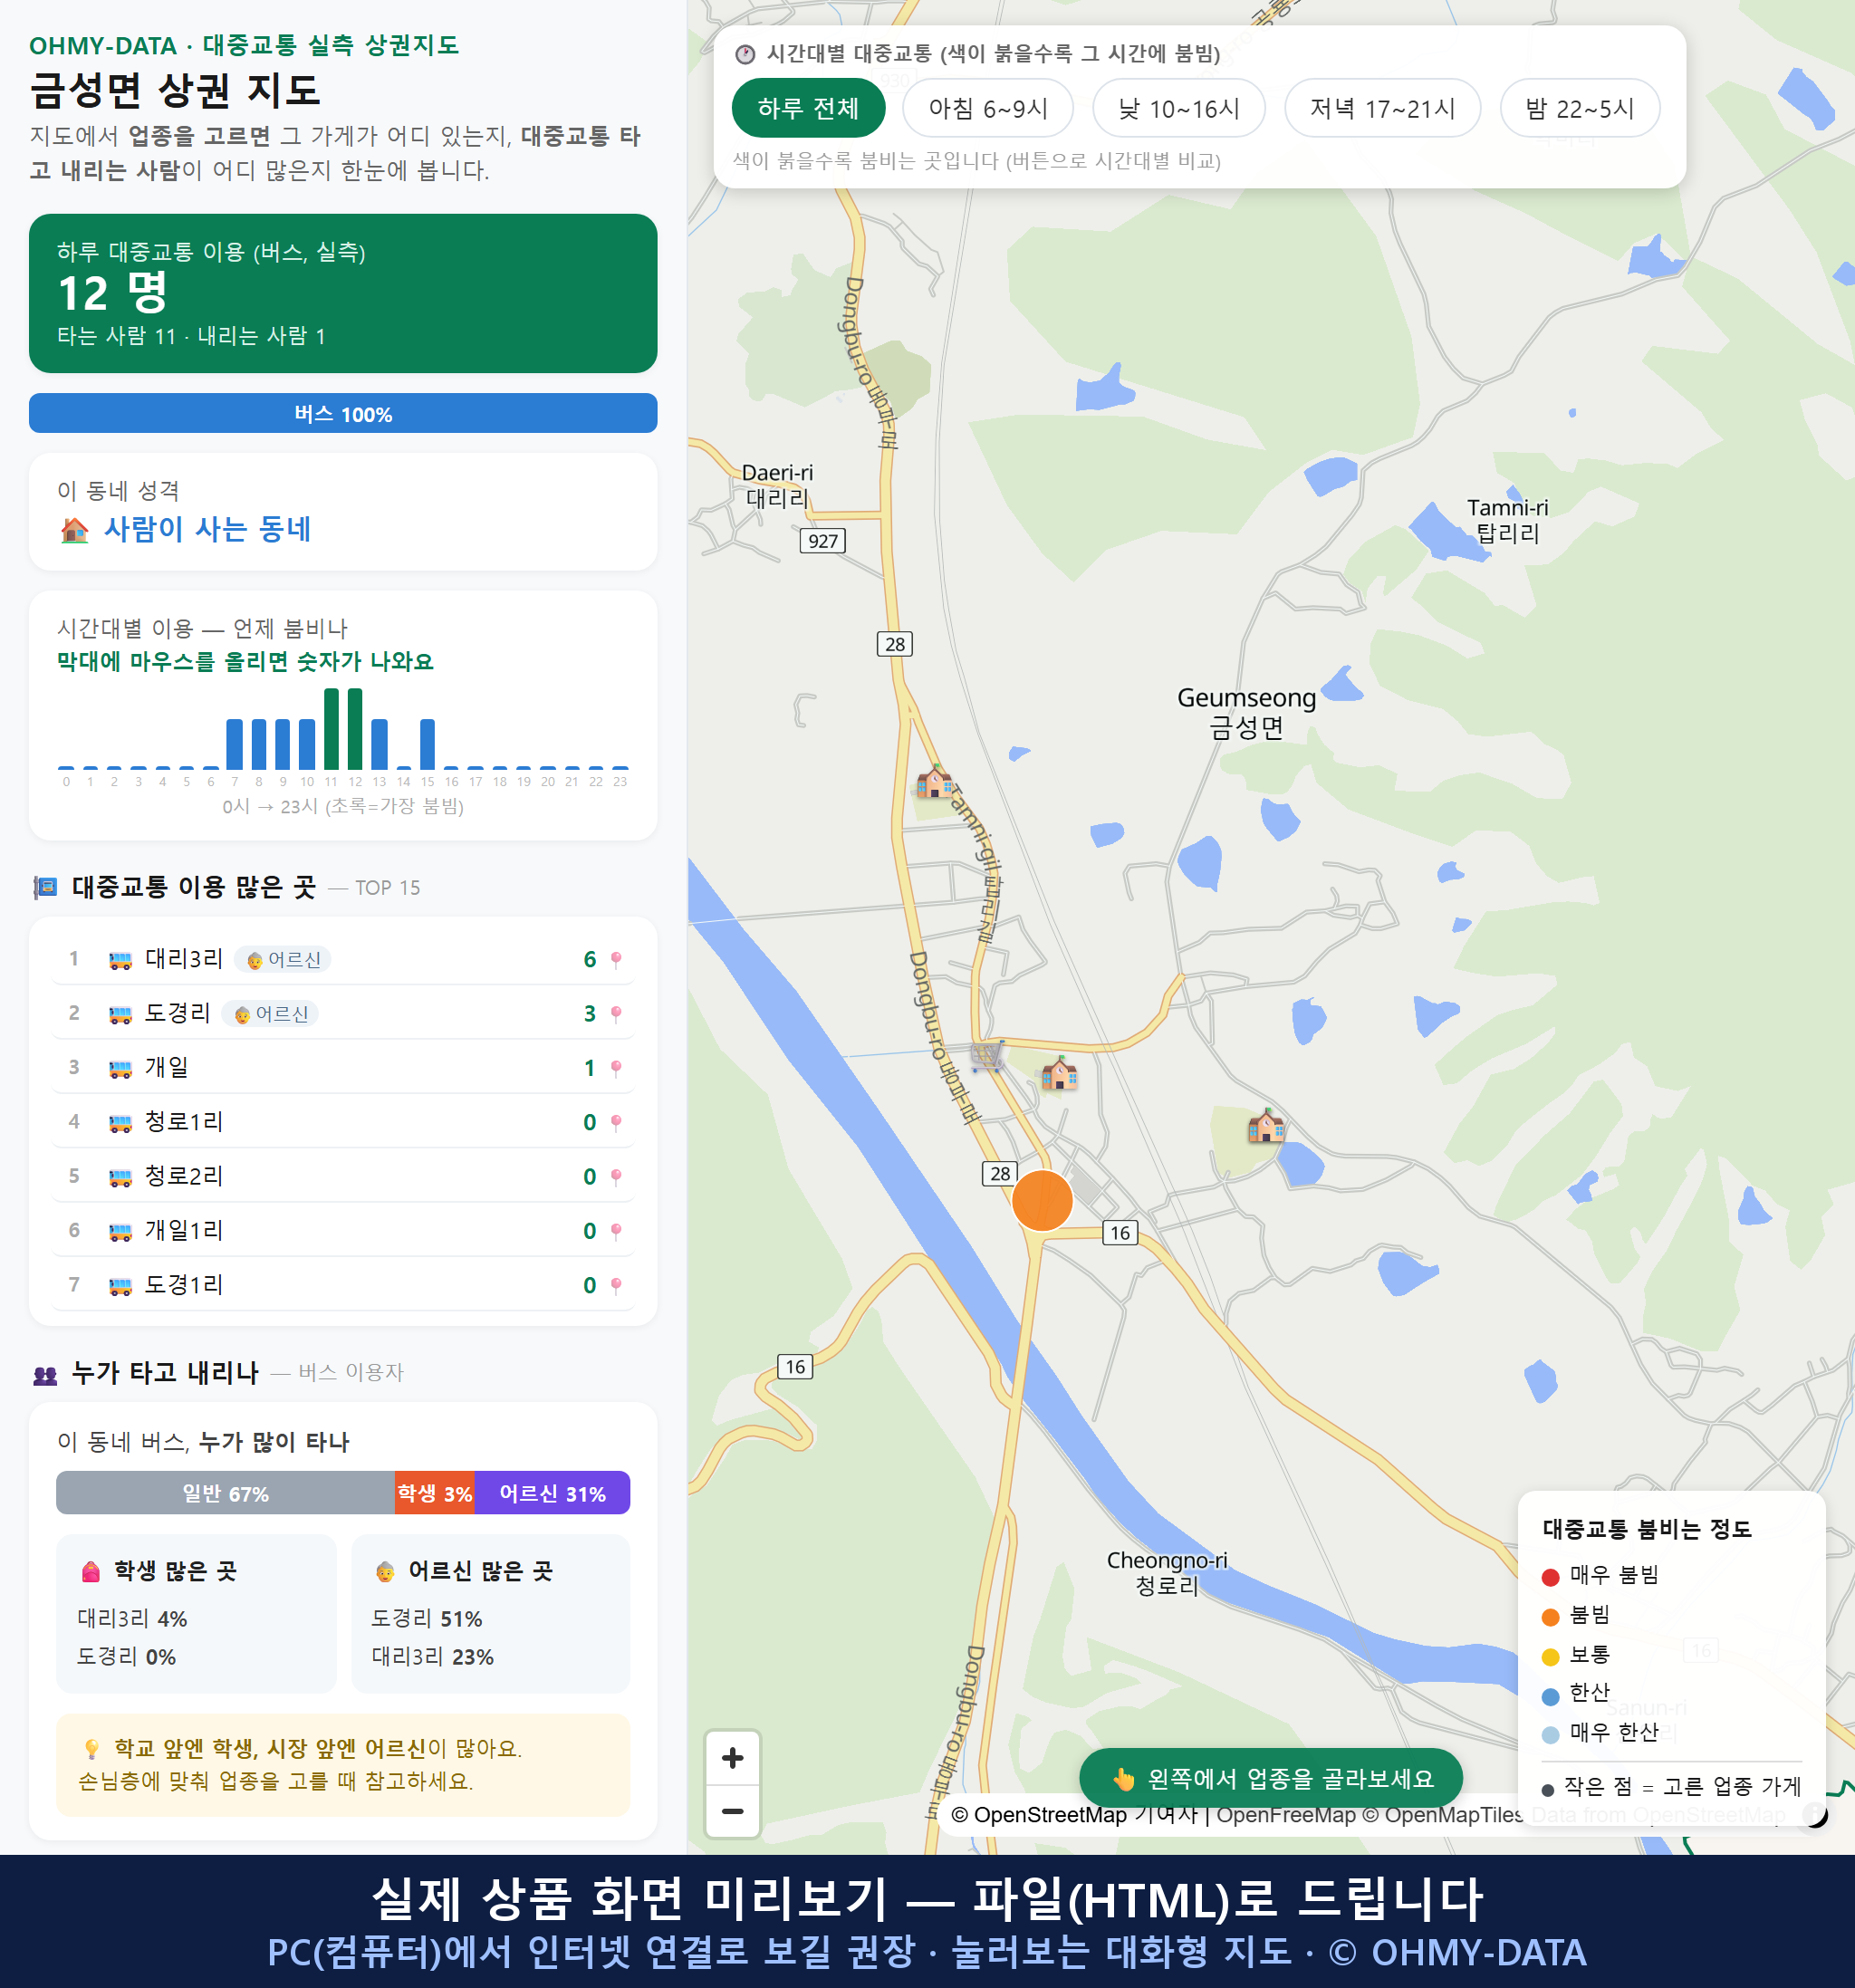
Task: Click the bus icon in the 도경1리 row
Action: (120, 1286)
